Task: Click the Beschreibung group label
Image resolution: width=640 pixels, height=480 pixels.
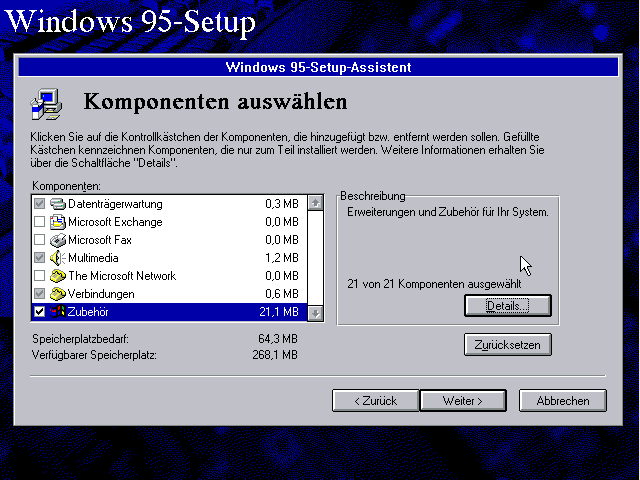Action: pyautogui.click(x=373, y=196)
